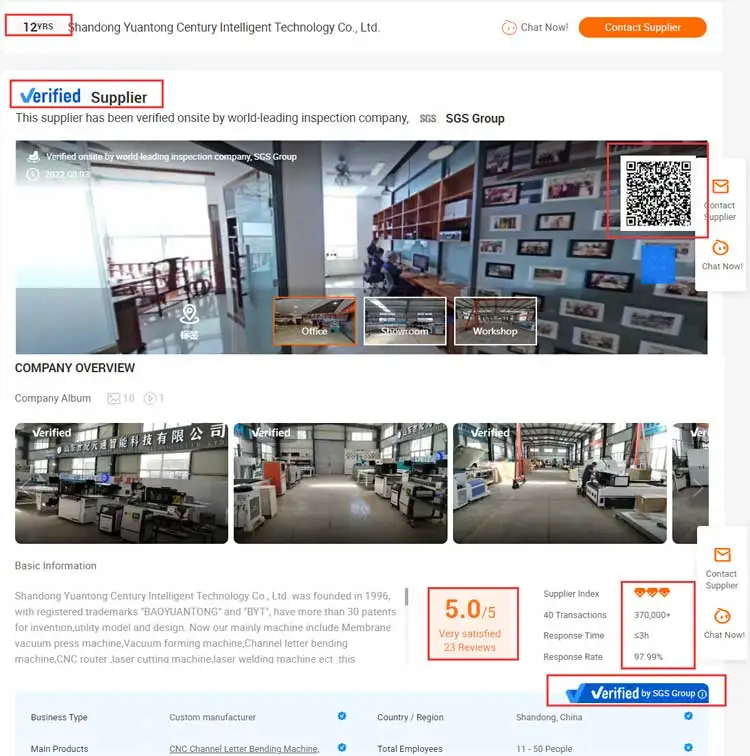Screen dimensions: 750x756
Task: Open the SGS Group link
Action: [x=475, y=119]
